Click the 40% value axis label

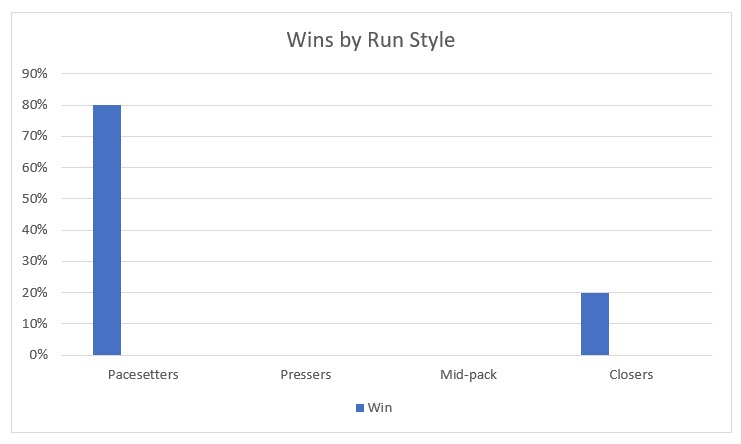[36, 230]
